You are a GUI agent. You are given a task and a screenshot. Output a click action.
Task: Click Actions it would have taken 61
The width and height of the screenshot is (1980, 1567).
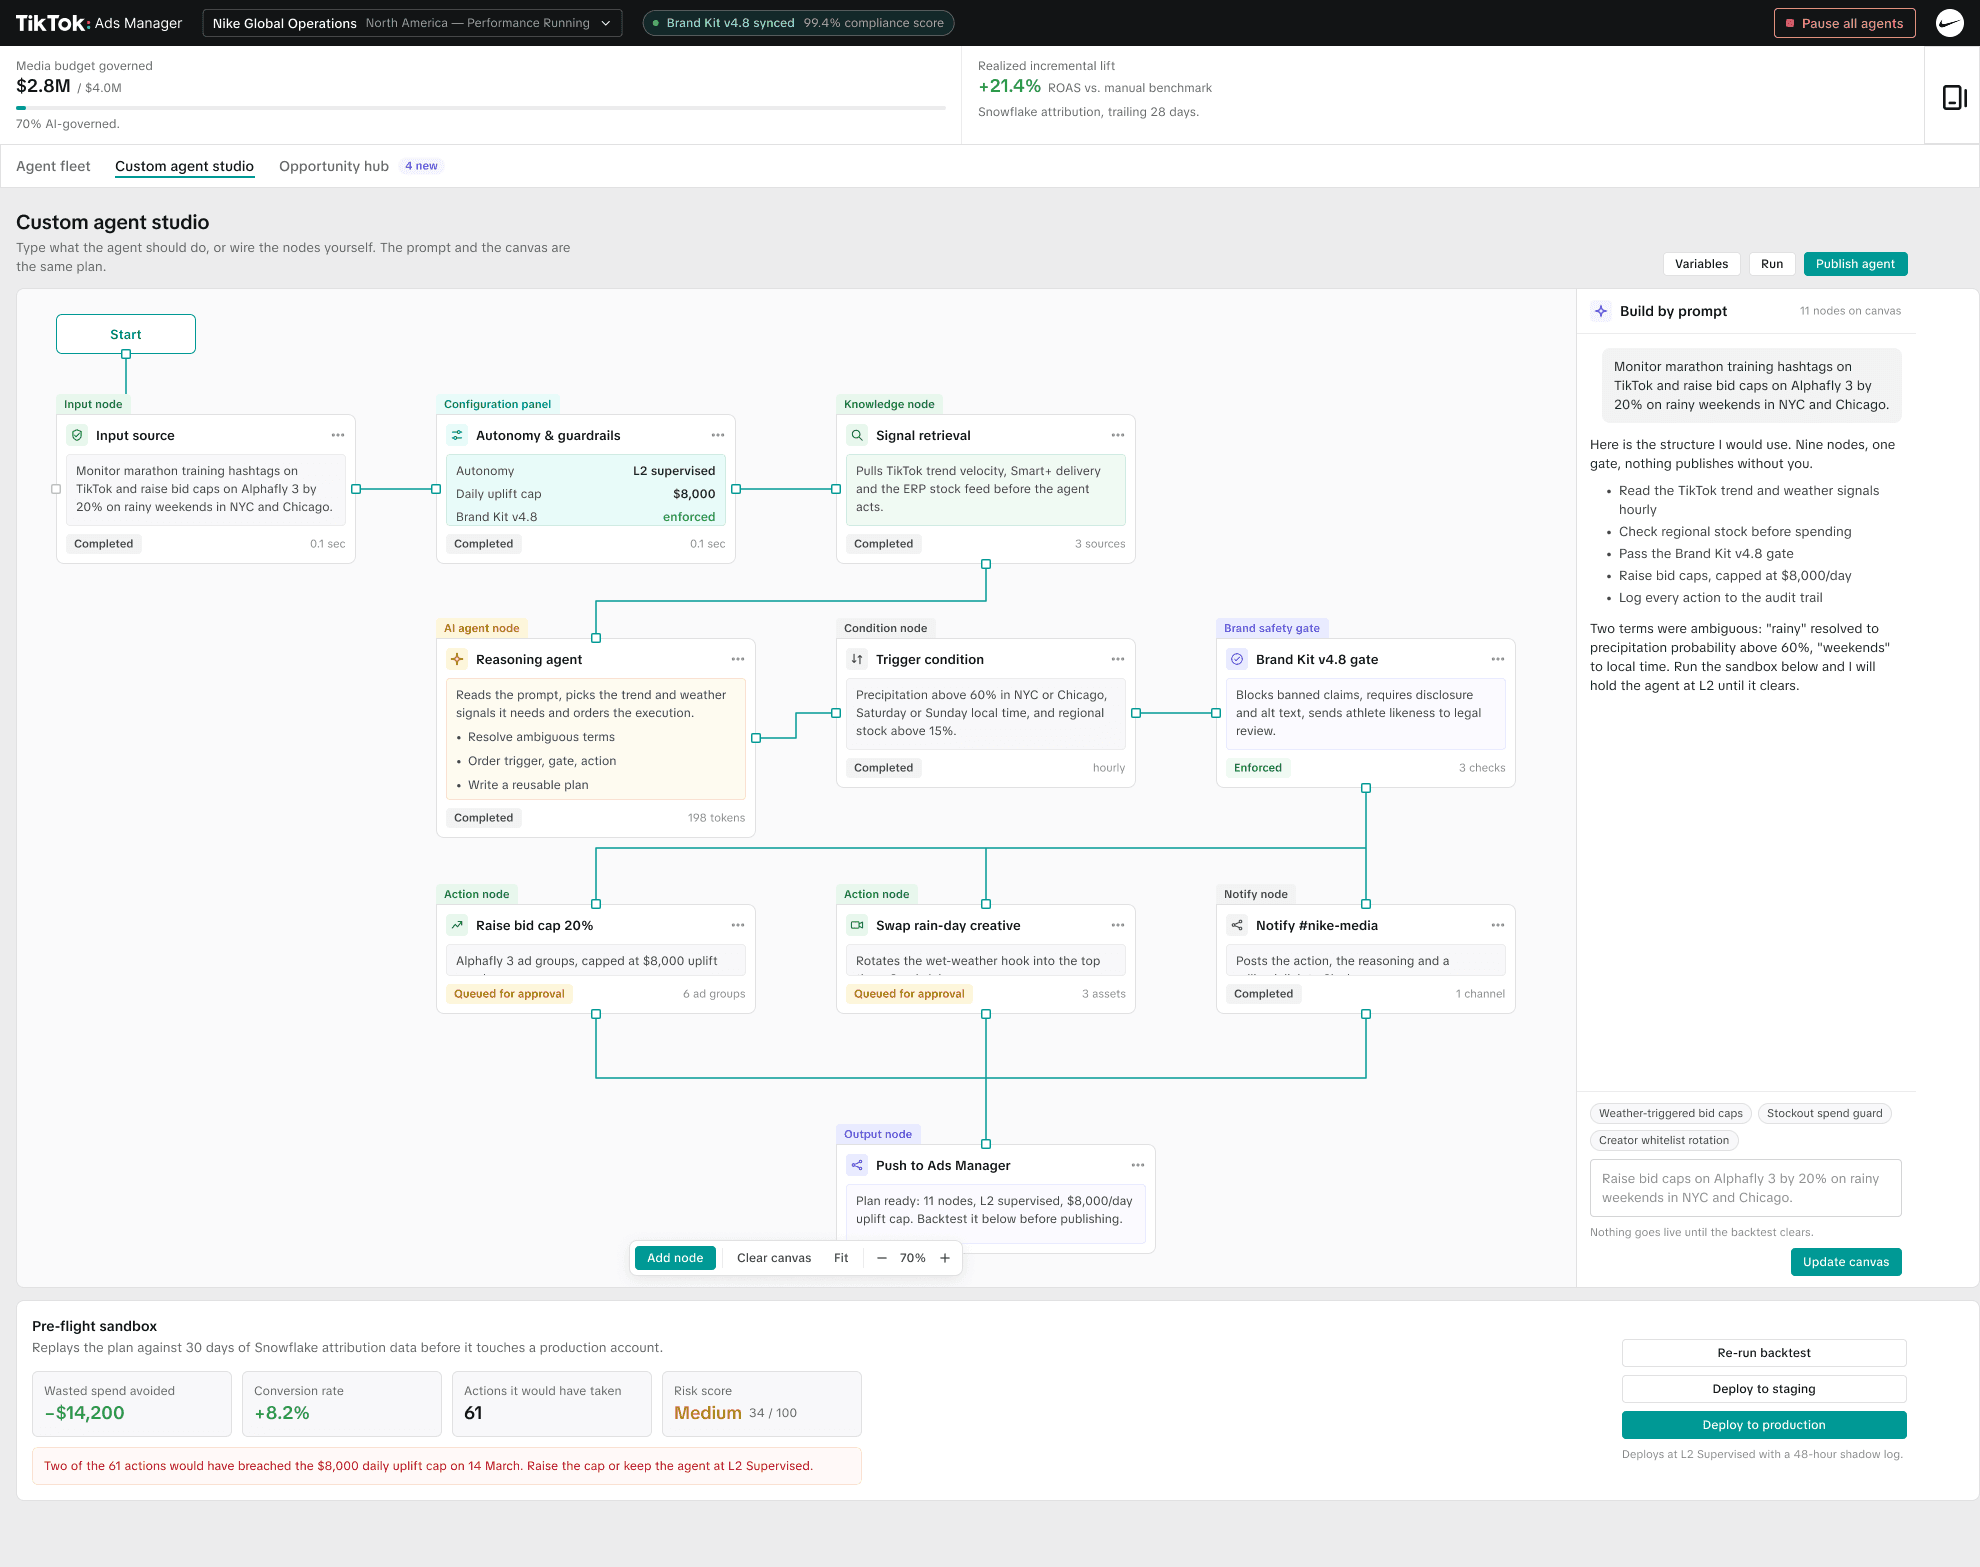tap(551, 1404)
